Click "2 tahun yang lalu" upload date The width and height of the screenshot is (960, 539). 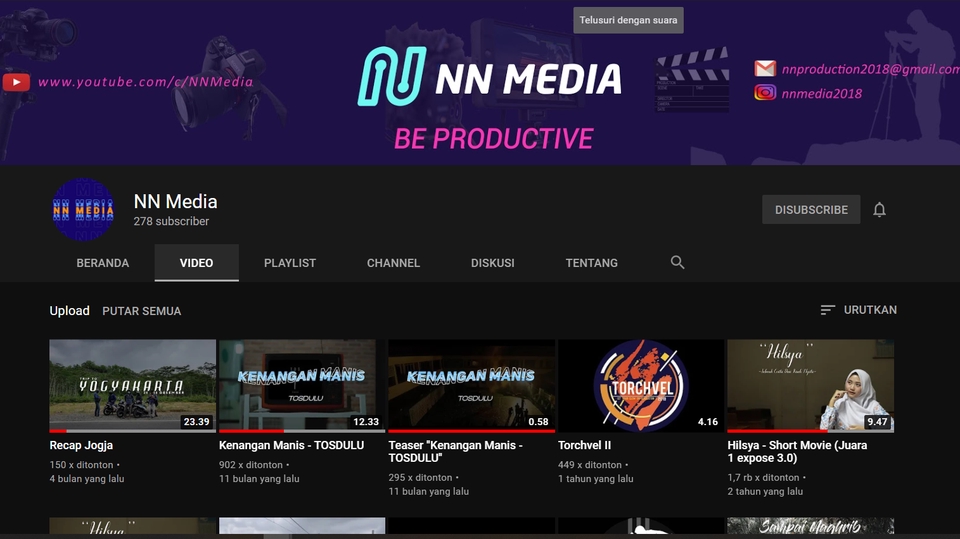pyautogui.click(x=765, y=491)
